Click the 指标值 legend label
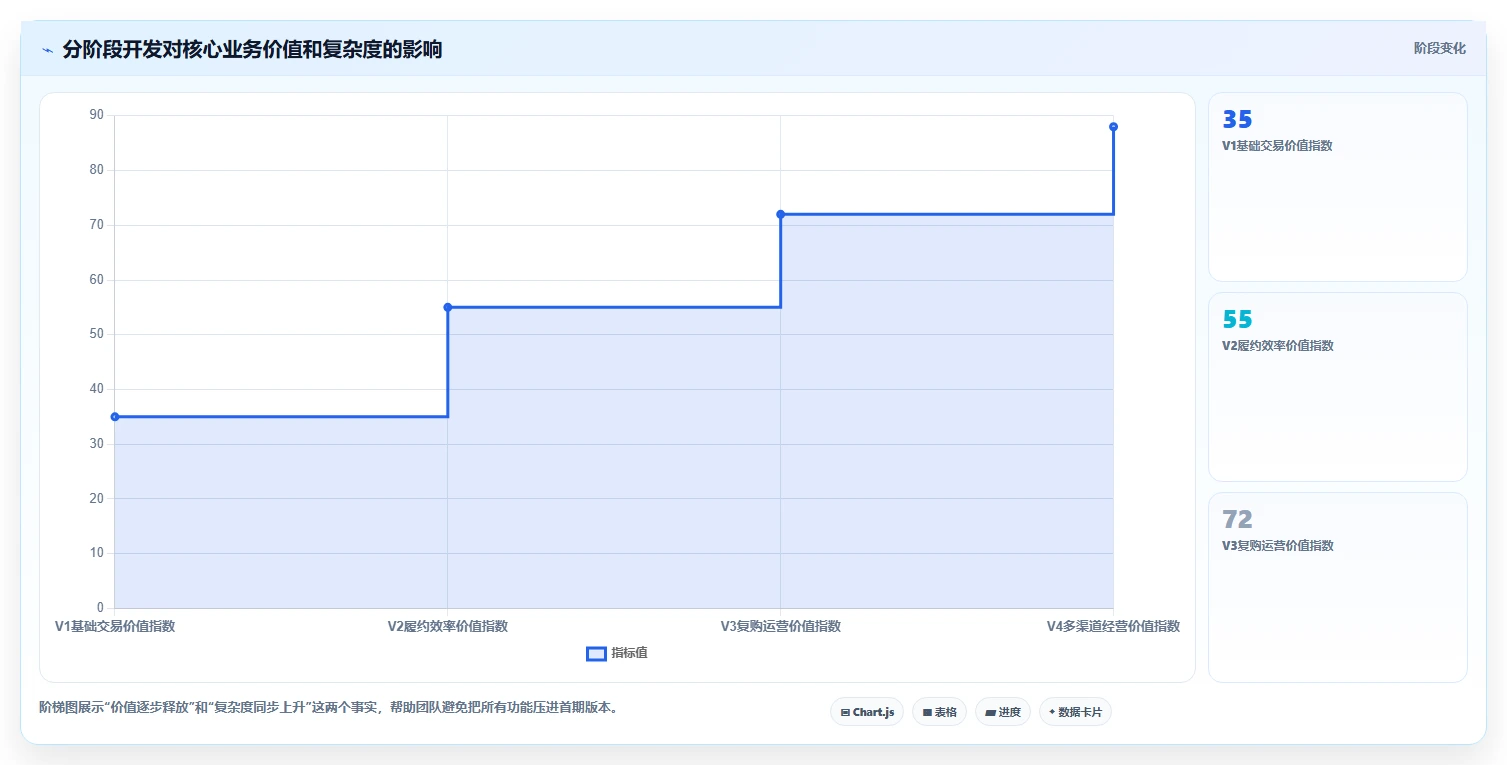Viewport: 1507px width, 765px height. 630,653
